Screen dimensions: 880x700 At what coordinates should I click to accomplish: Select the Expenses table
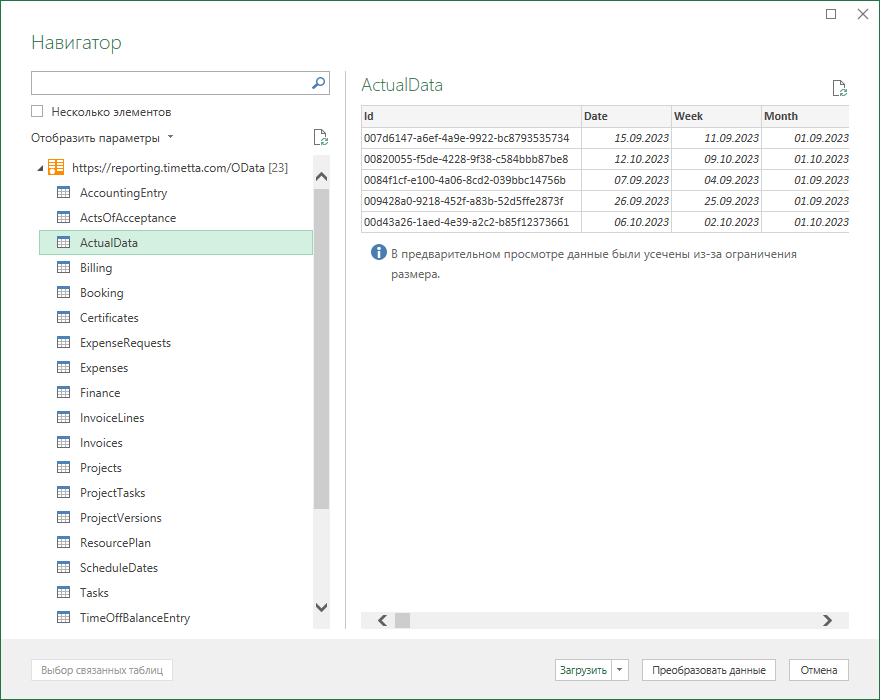104,368
